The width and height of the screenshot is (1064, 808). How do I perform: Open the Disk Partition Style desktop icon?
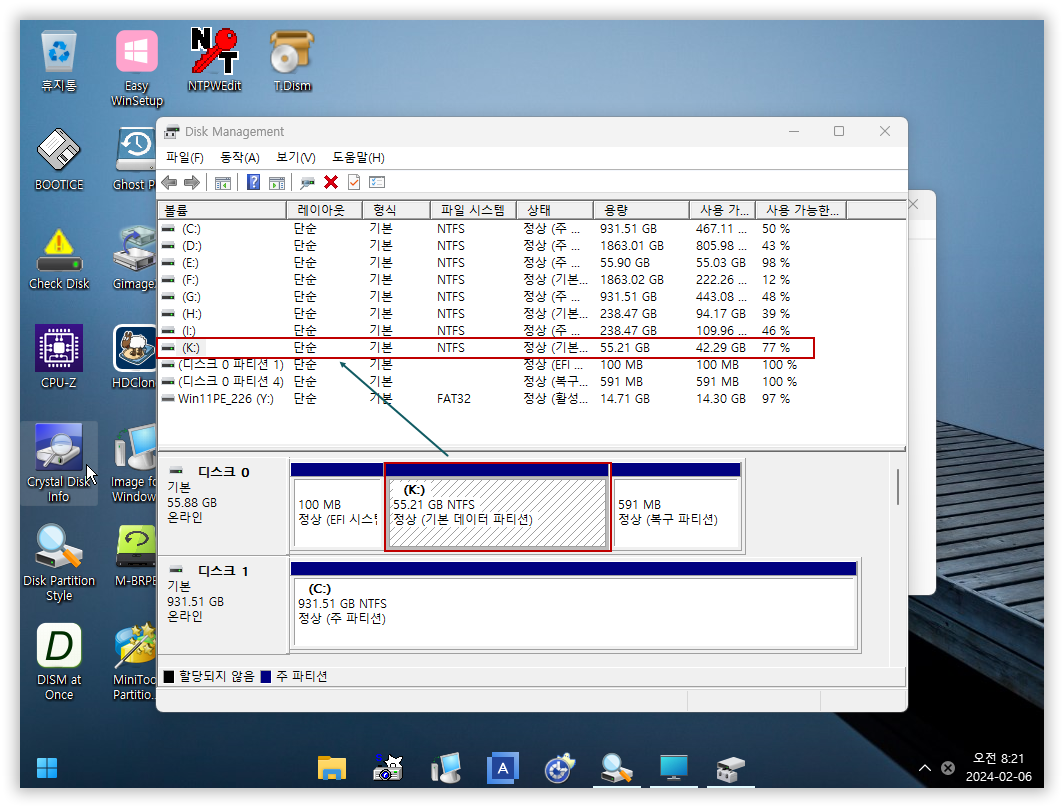point(59,562)
